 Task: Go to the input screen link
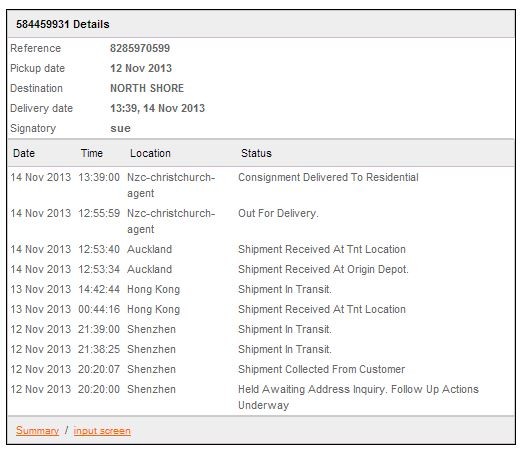(102, 431)
